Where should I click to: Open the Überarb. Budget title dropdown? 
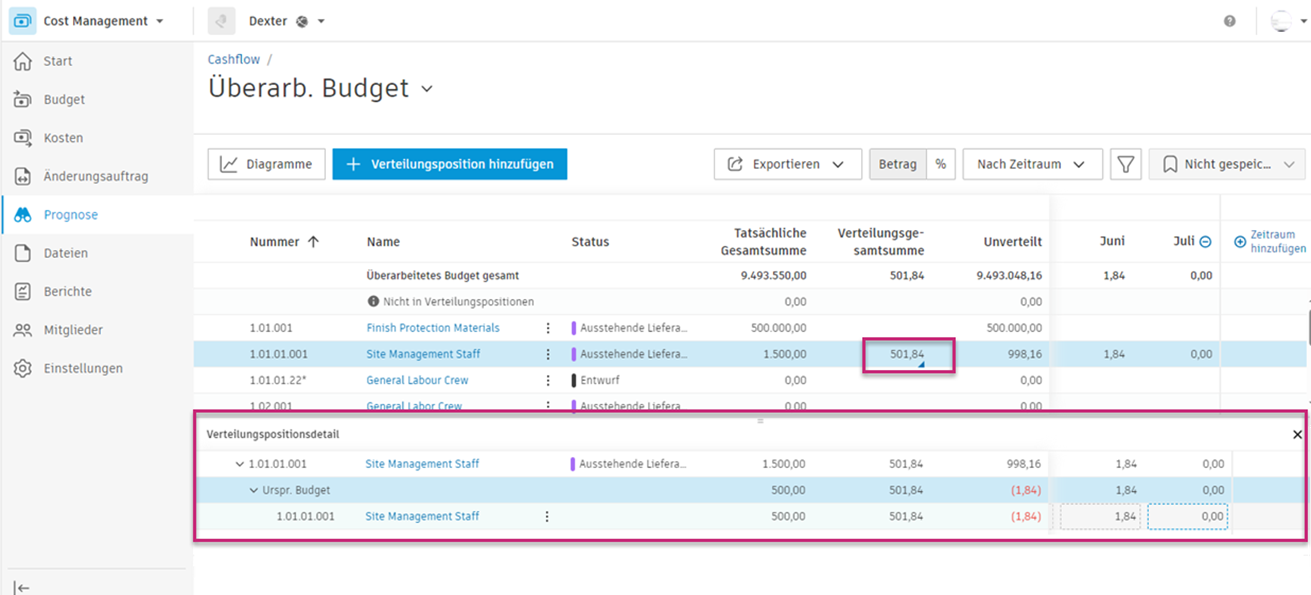[x=427, y=89]
